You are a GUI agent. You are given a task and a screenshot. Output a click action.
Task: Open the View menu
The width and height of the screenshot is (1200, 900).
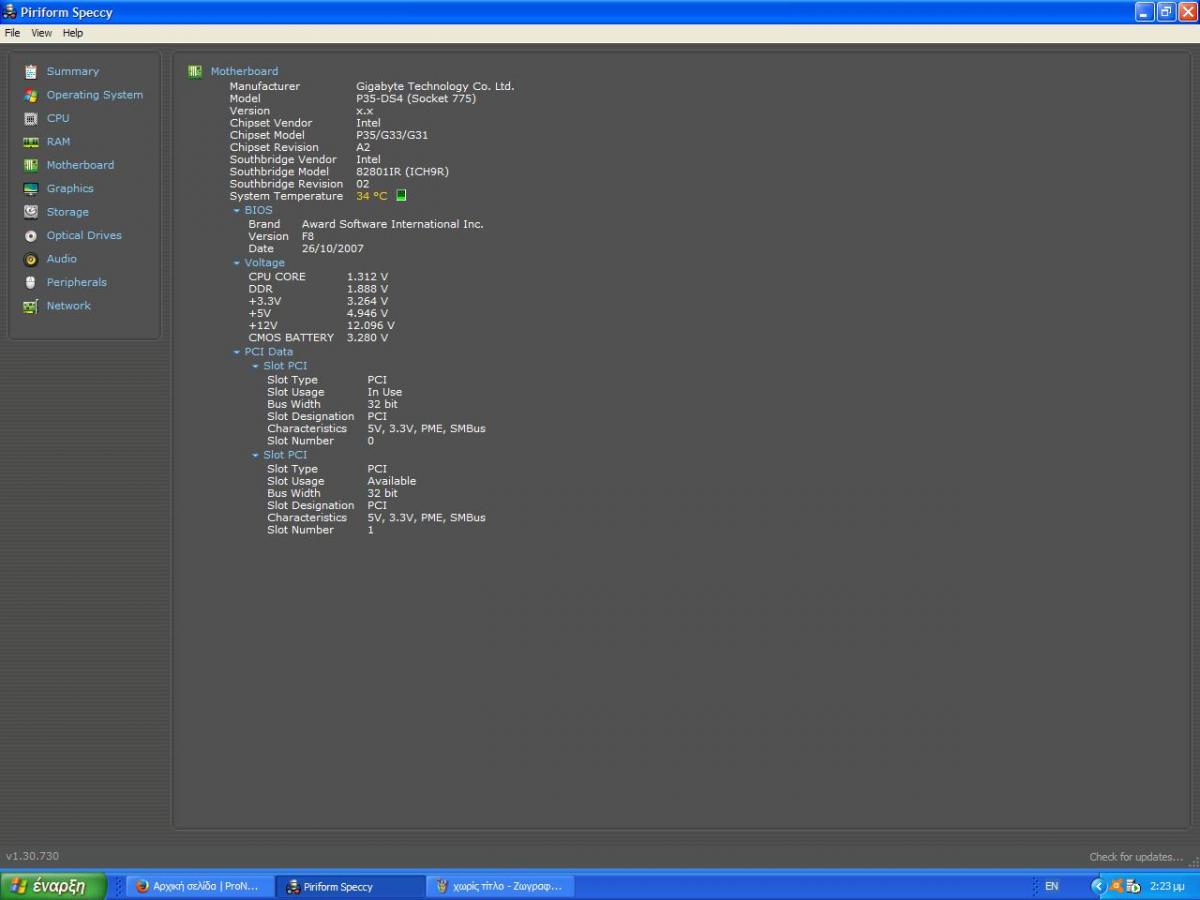(x=42, y=33)
